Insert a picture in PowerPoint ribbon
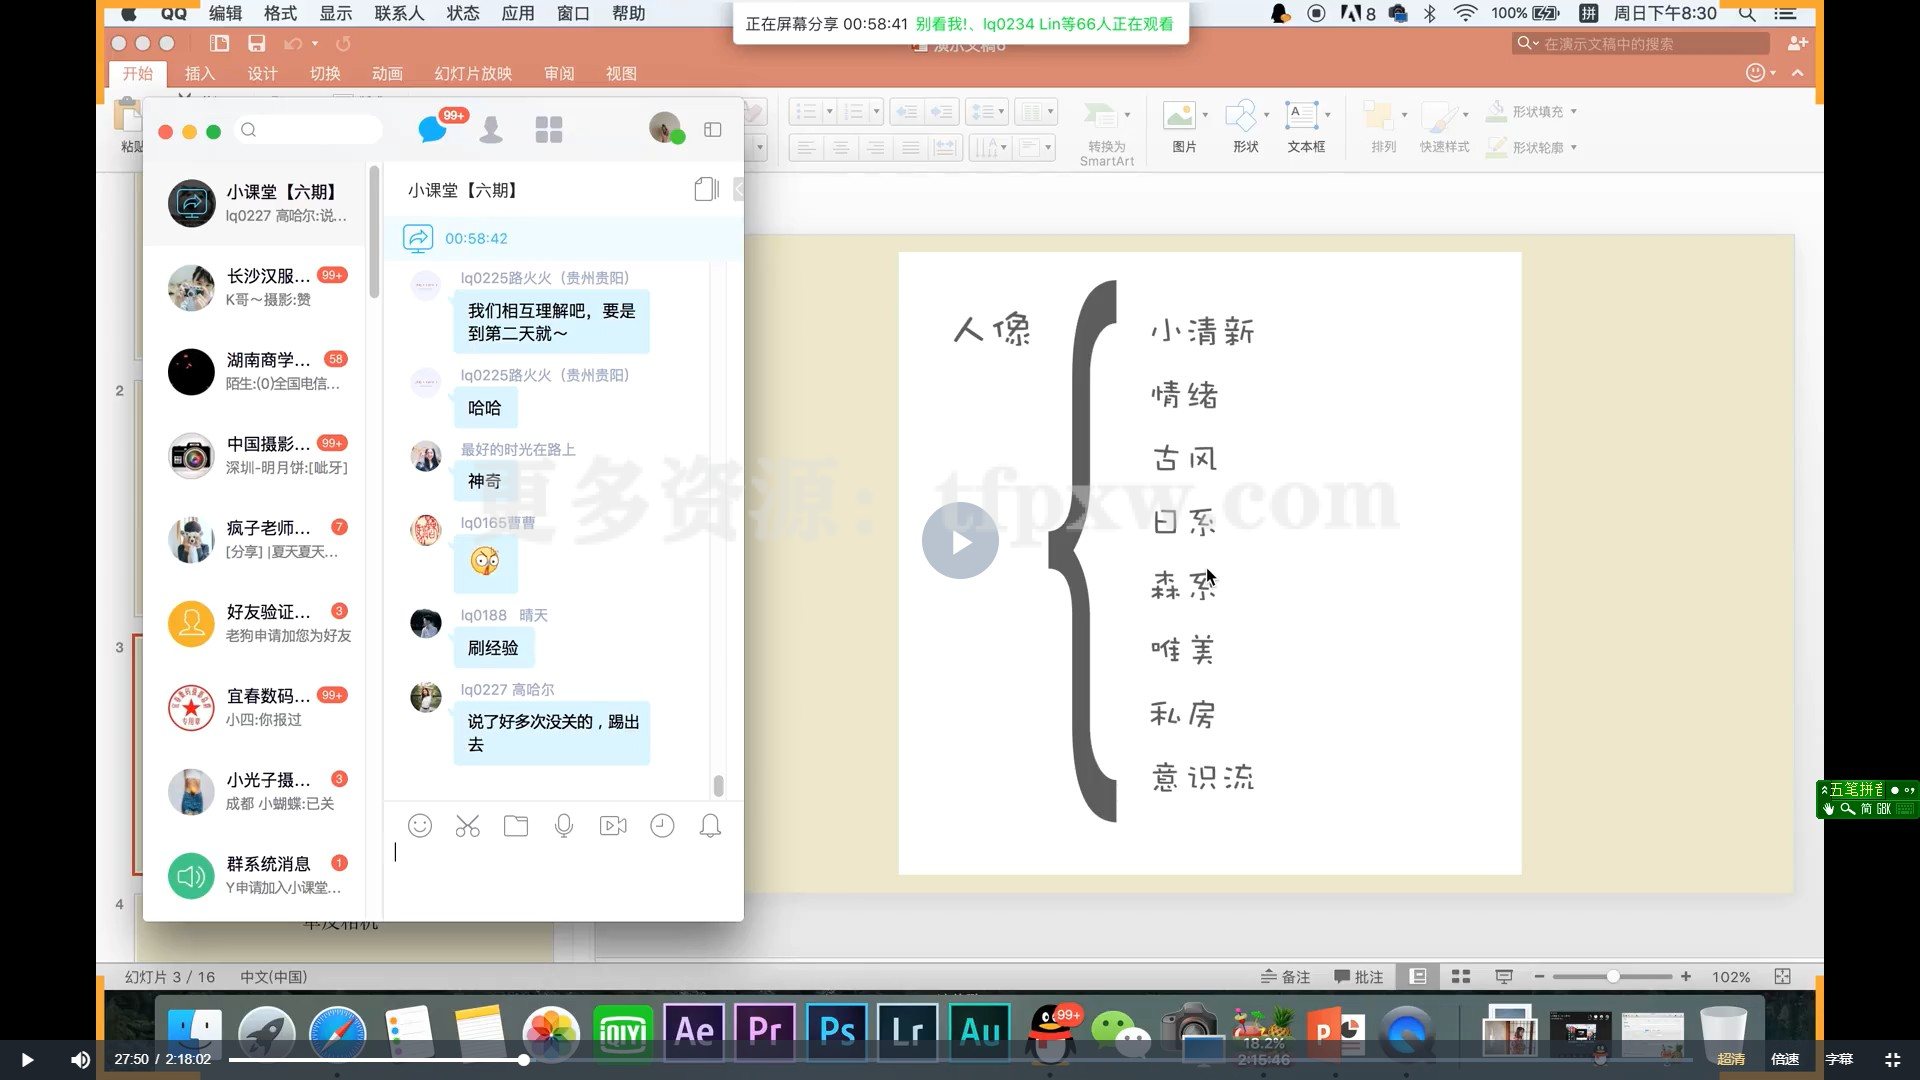Screen dimensions: 1920x1080 pyautogui.click(x=1180, y=116)
